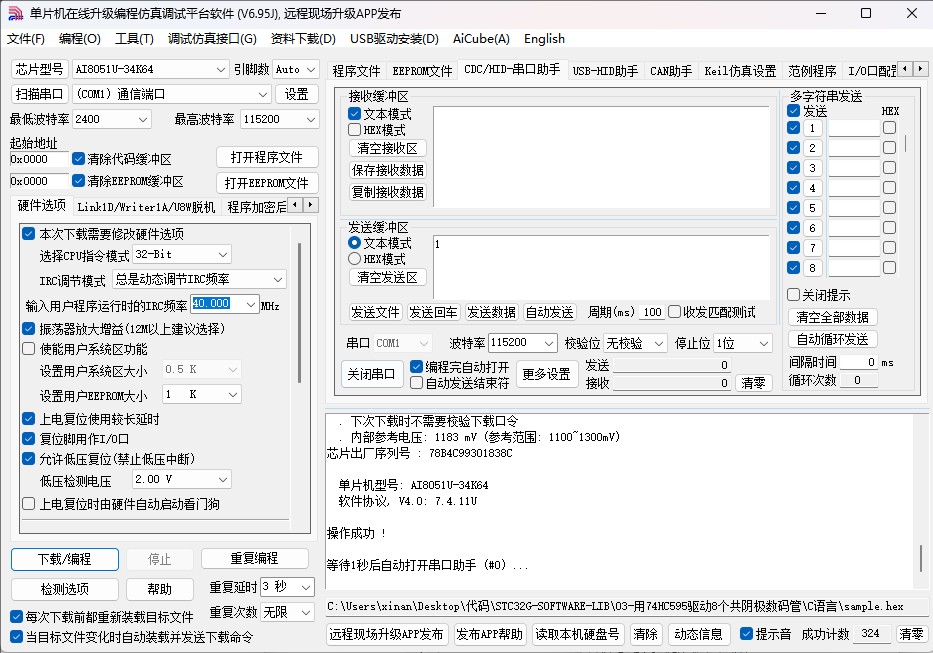Image resolution: width=933 pixels, height=653 pixels.
Task: Expand the 停止位 1位 dropdown
Action: tap(764, 343)
